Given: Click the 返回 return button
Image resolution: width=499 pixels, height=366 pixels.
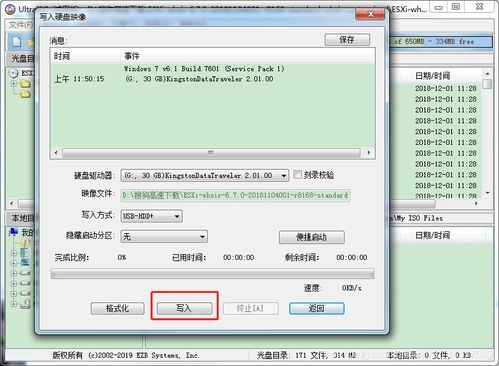Looking at the screenshot, I should point(316,308).
